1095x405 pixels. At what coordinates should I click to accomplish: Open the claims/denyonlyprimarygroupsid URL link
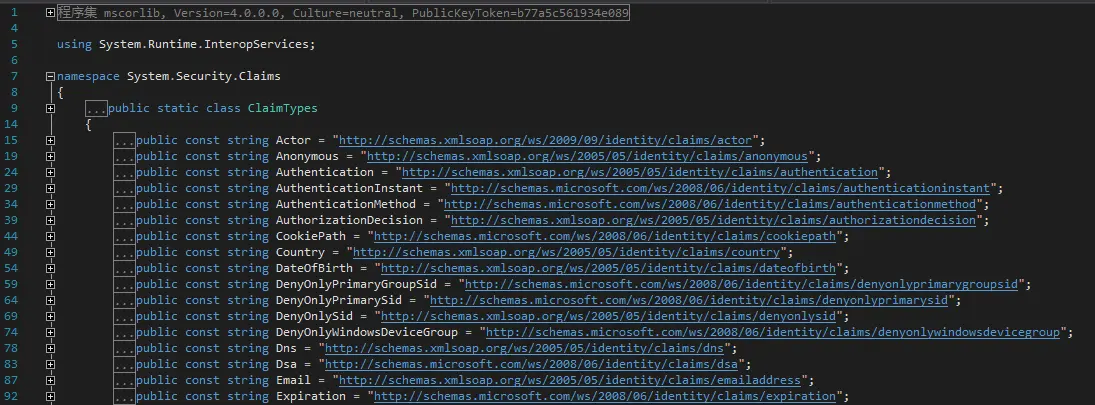pos(741,285)
